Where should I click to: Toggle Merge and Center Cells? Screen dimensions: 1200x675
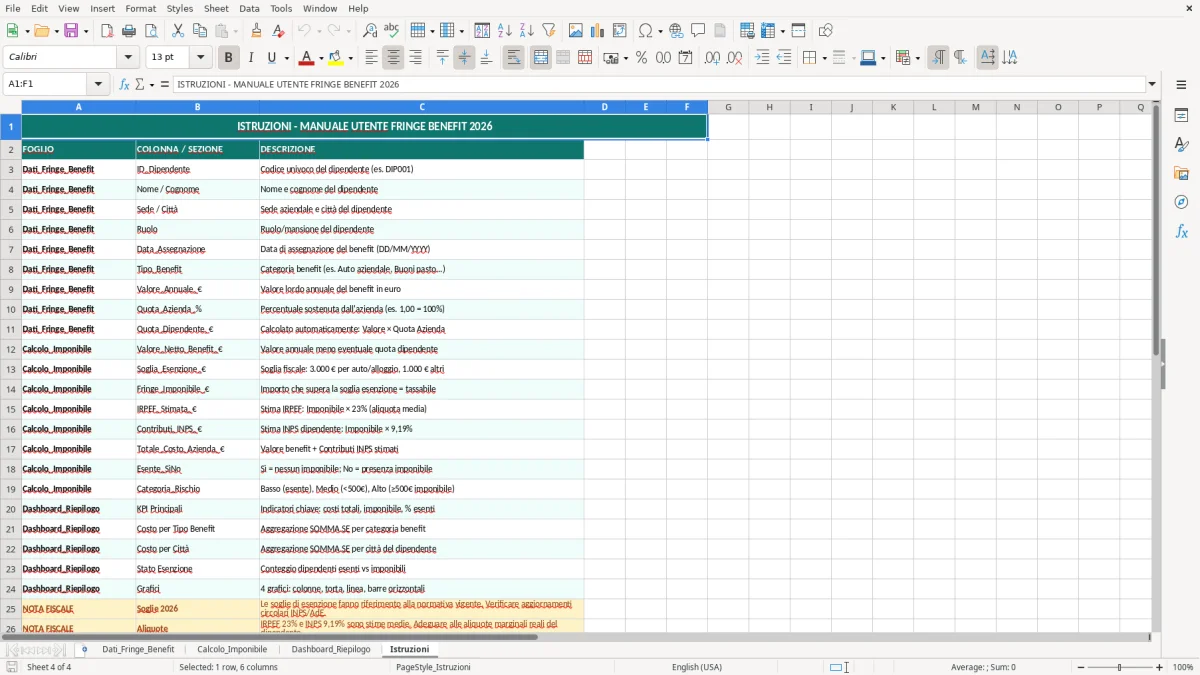[540, 58]
